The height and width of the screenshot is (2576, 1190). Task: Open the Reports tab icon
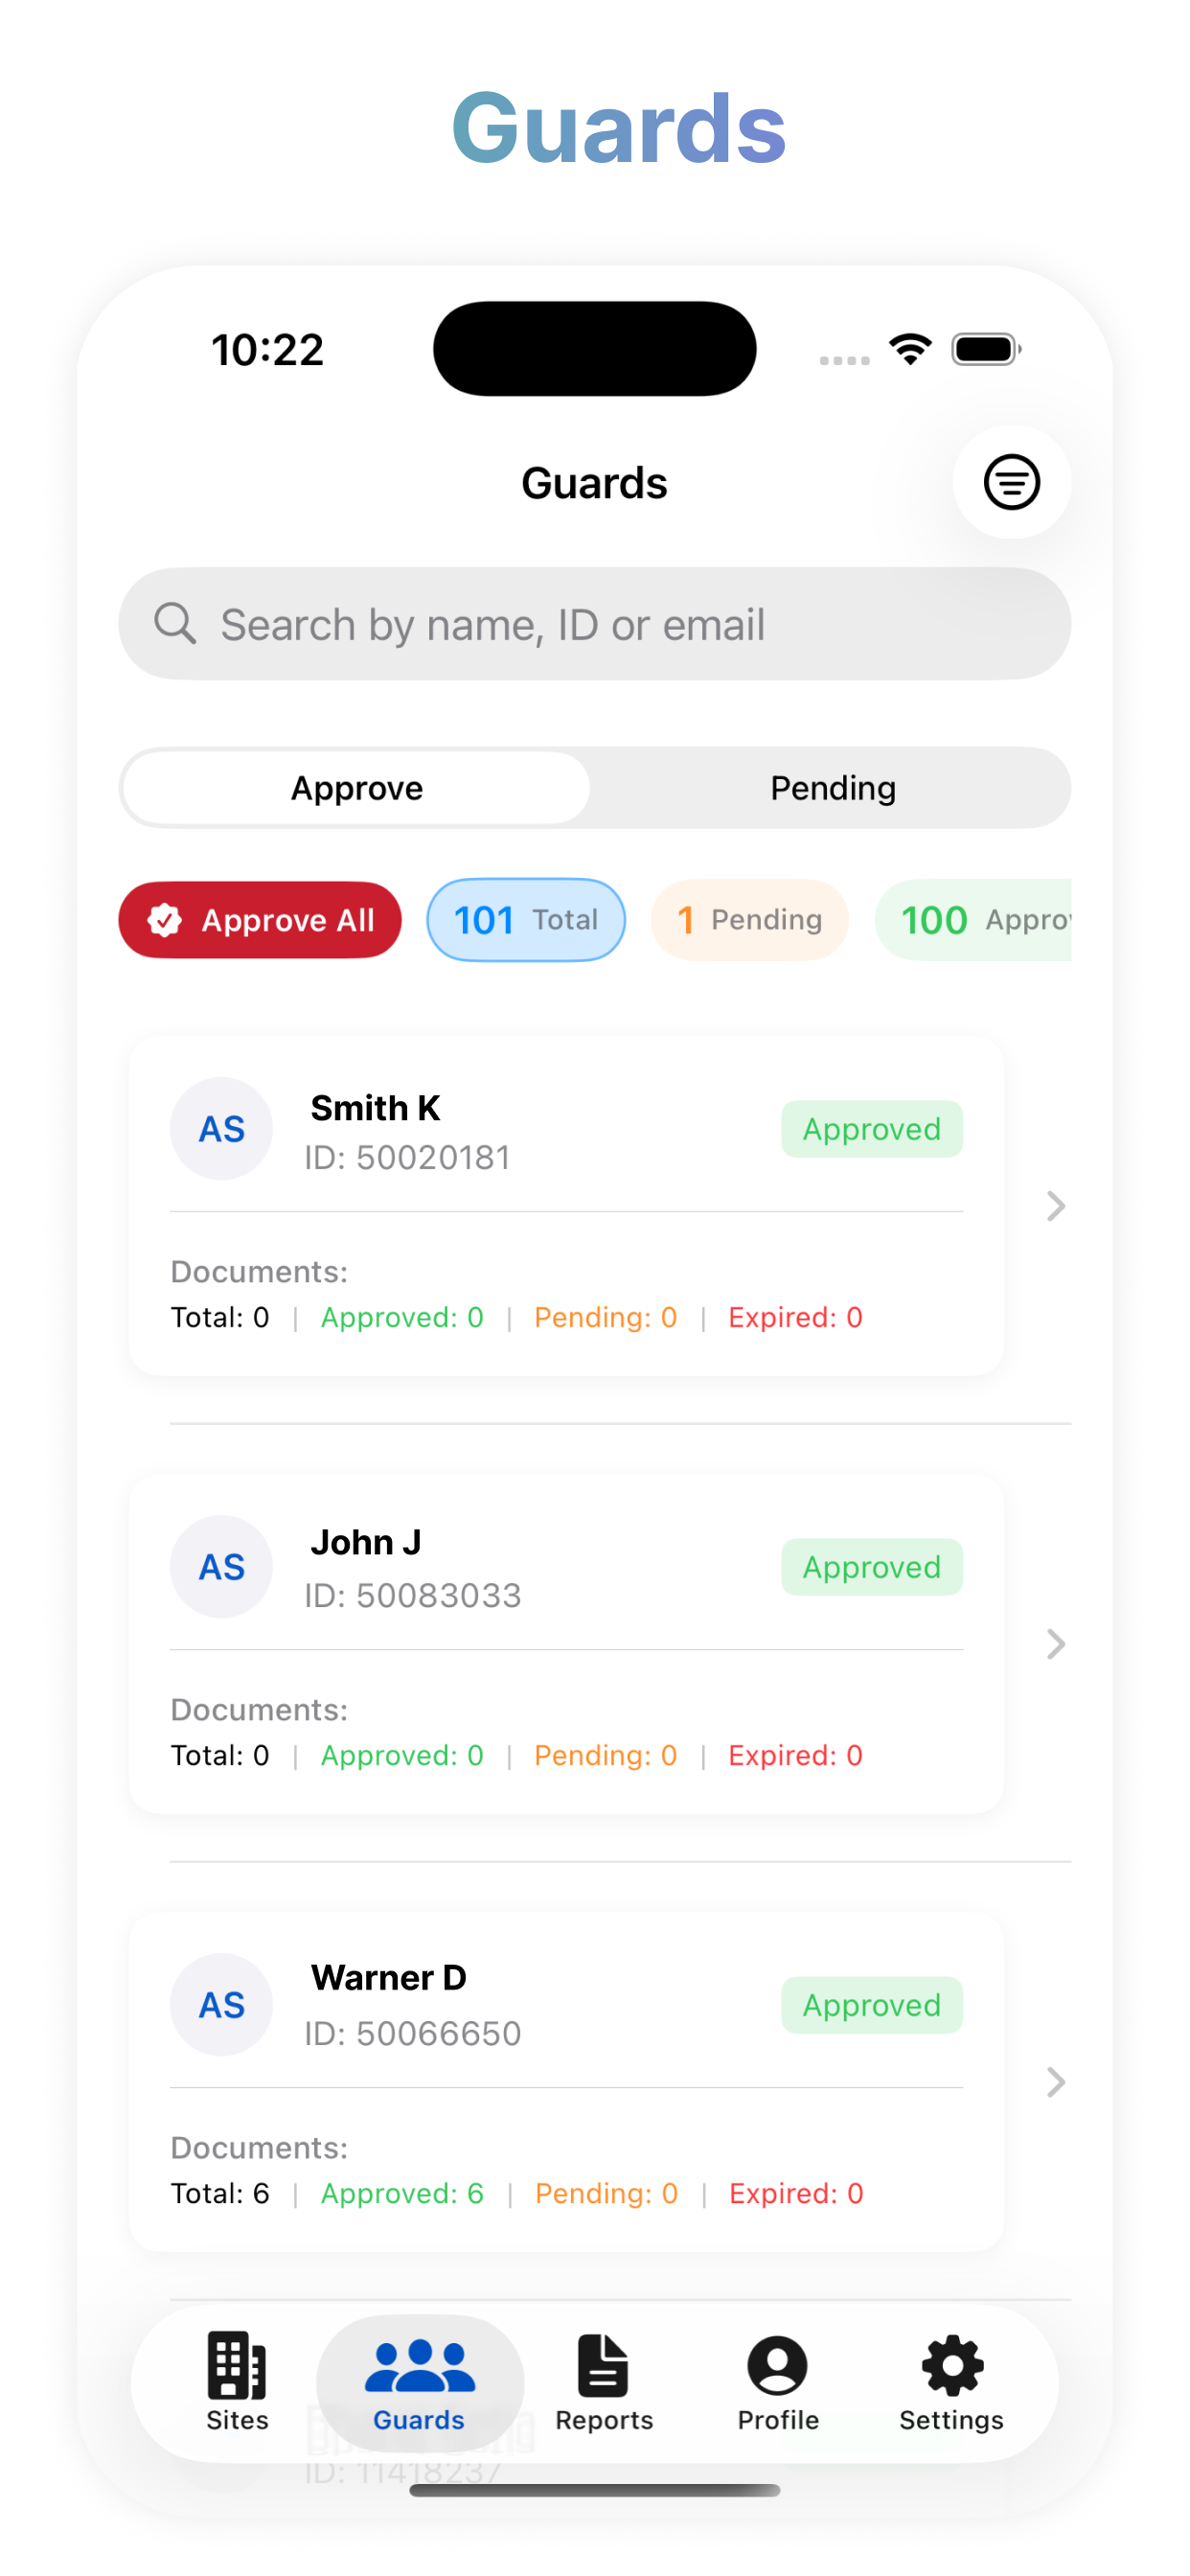[603, 2366]
